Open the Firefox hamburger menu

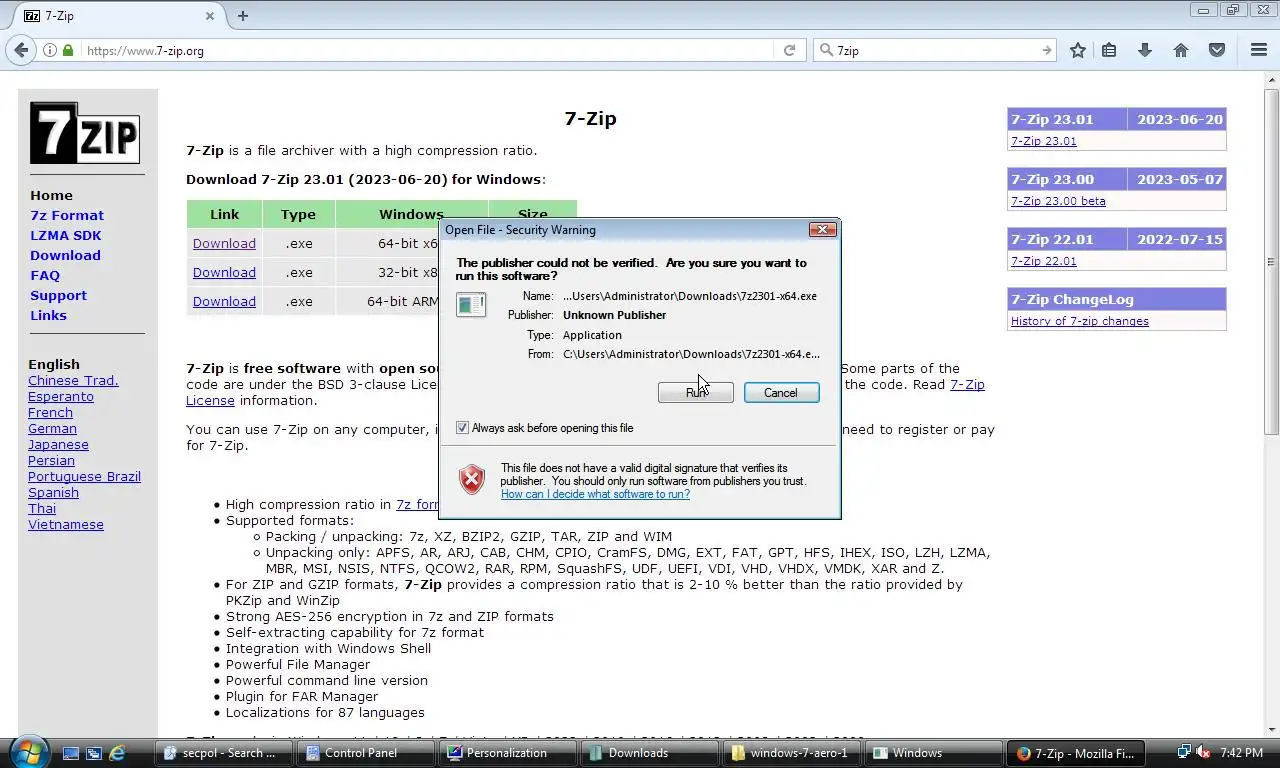(1259, 50)
